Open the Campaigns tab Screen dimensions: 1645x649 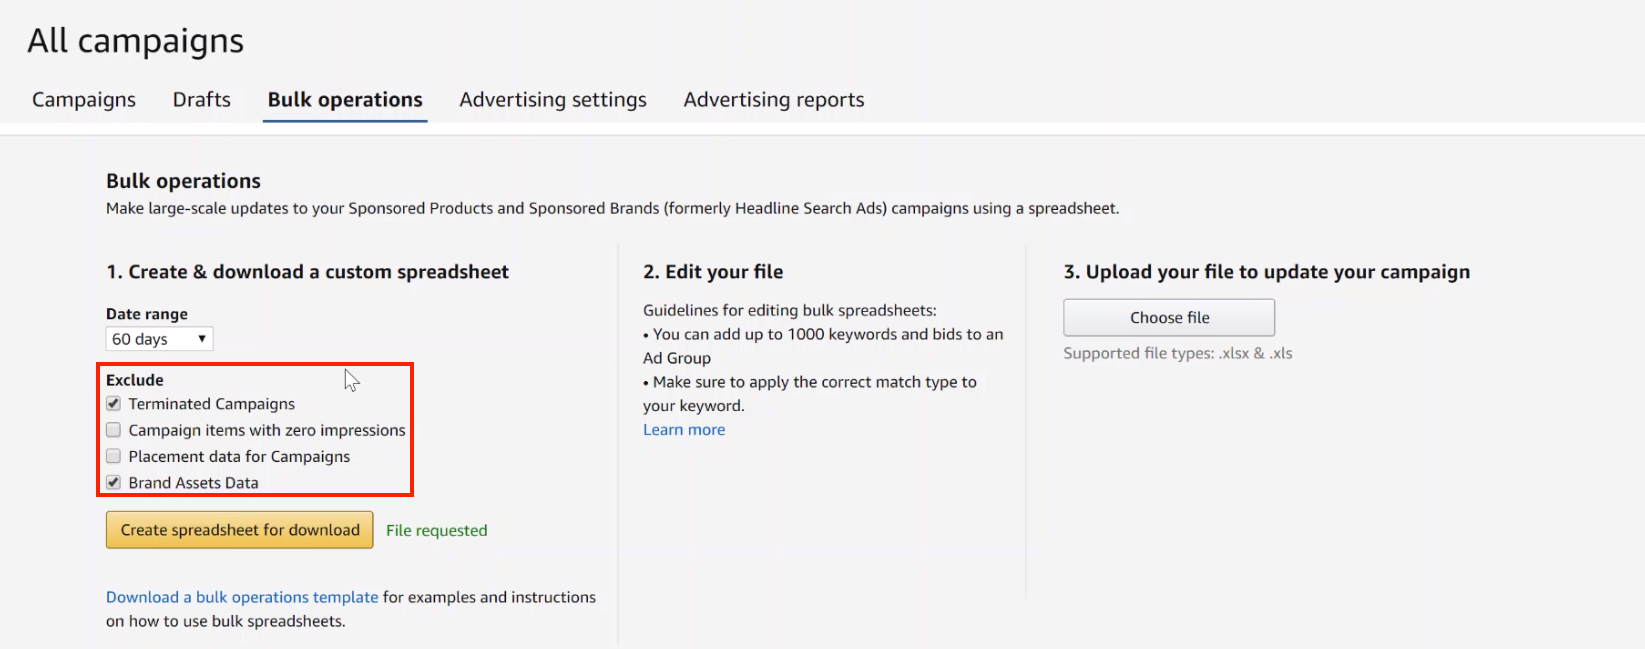[84, 100]
